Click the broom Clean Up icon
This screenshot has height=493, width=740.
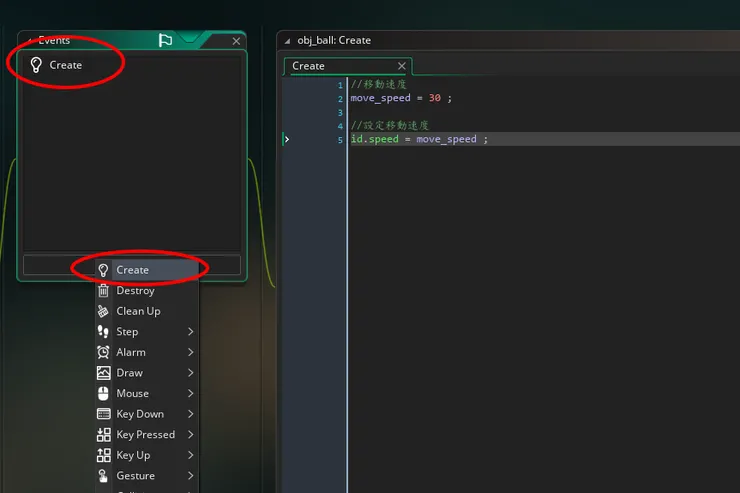103,311
